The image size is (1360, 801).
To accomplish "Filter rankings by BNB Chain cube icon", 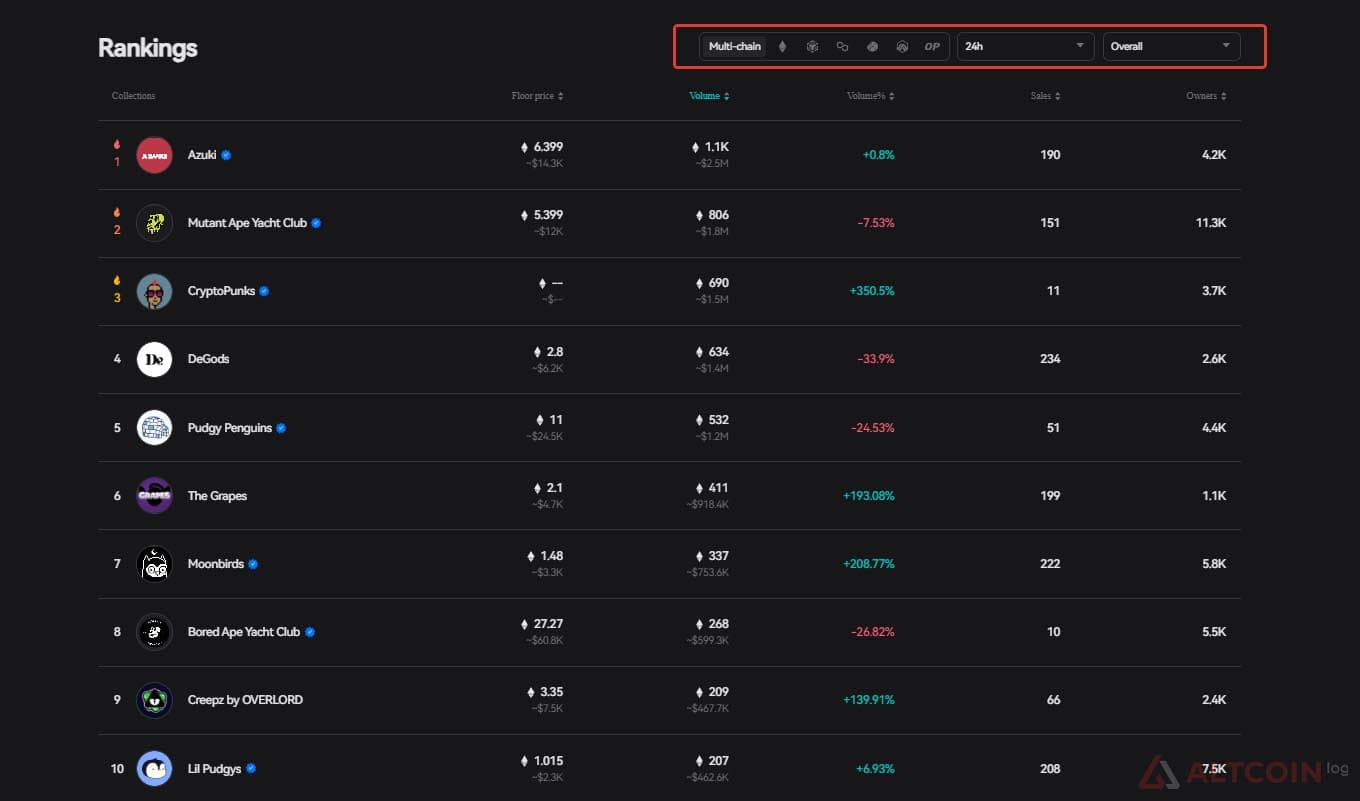I will (x=813, y=46).
